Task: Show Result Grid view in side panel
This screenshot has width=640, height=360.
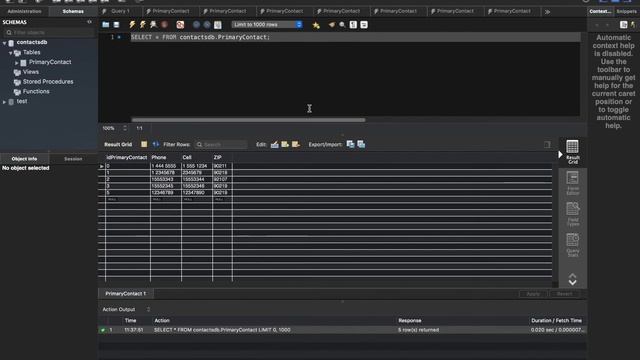Action: (573, 152)
